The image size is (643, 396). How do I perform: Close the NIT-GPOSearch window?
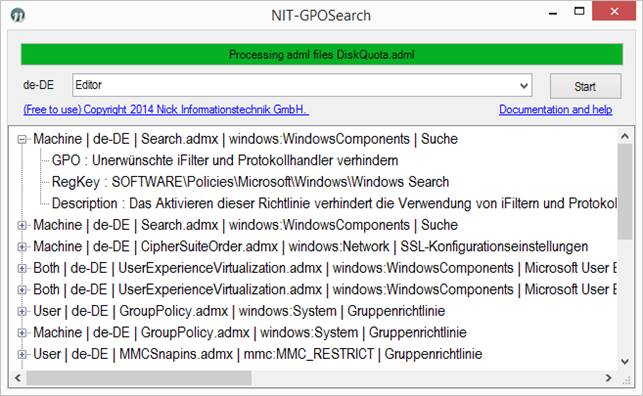(x=614, y=11)
